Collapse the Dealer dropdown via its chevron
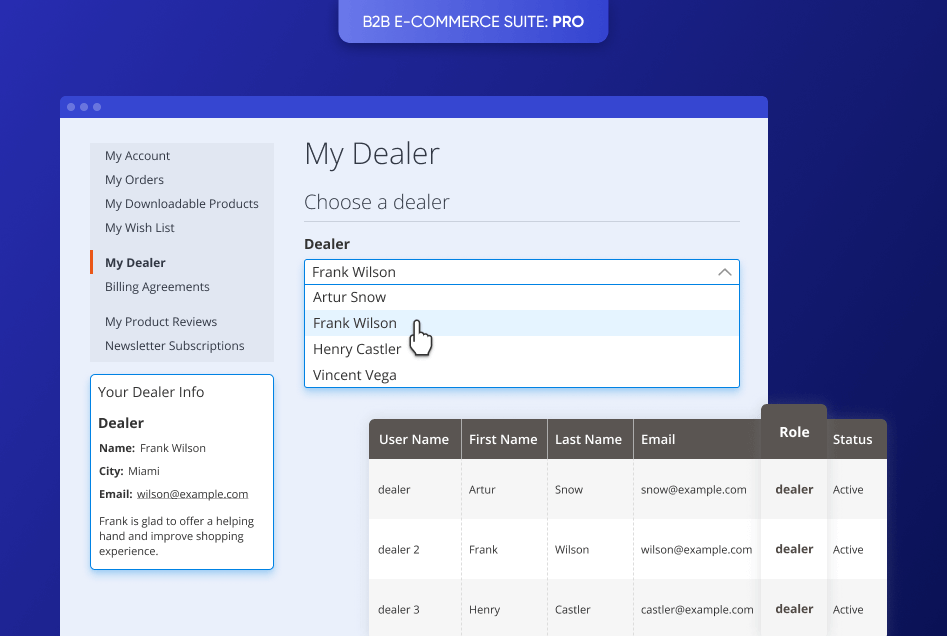947x636 pixels. pos(724,271)
